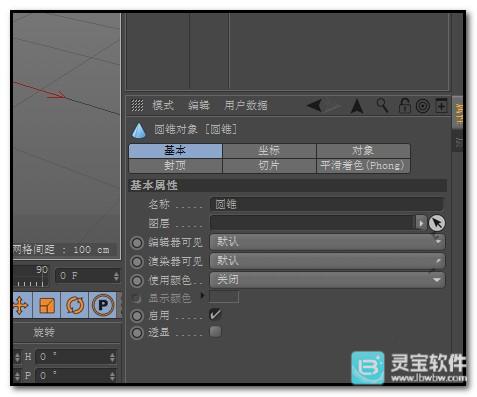Switch to the 封顶 tab
Screen dimensions: 477x397
(x=175, y=166)
